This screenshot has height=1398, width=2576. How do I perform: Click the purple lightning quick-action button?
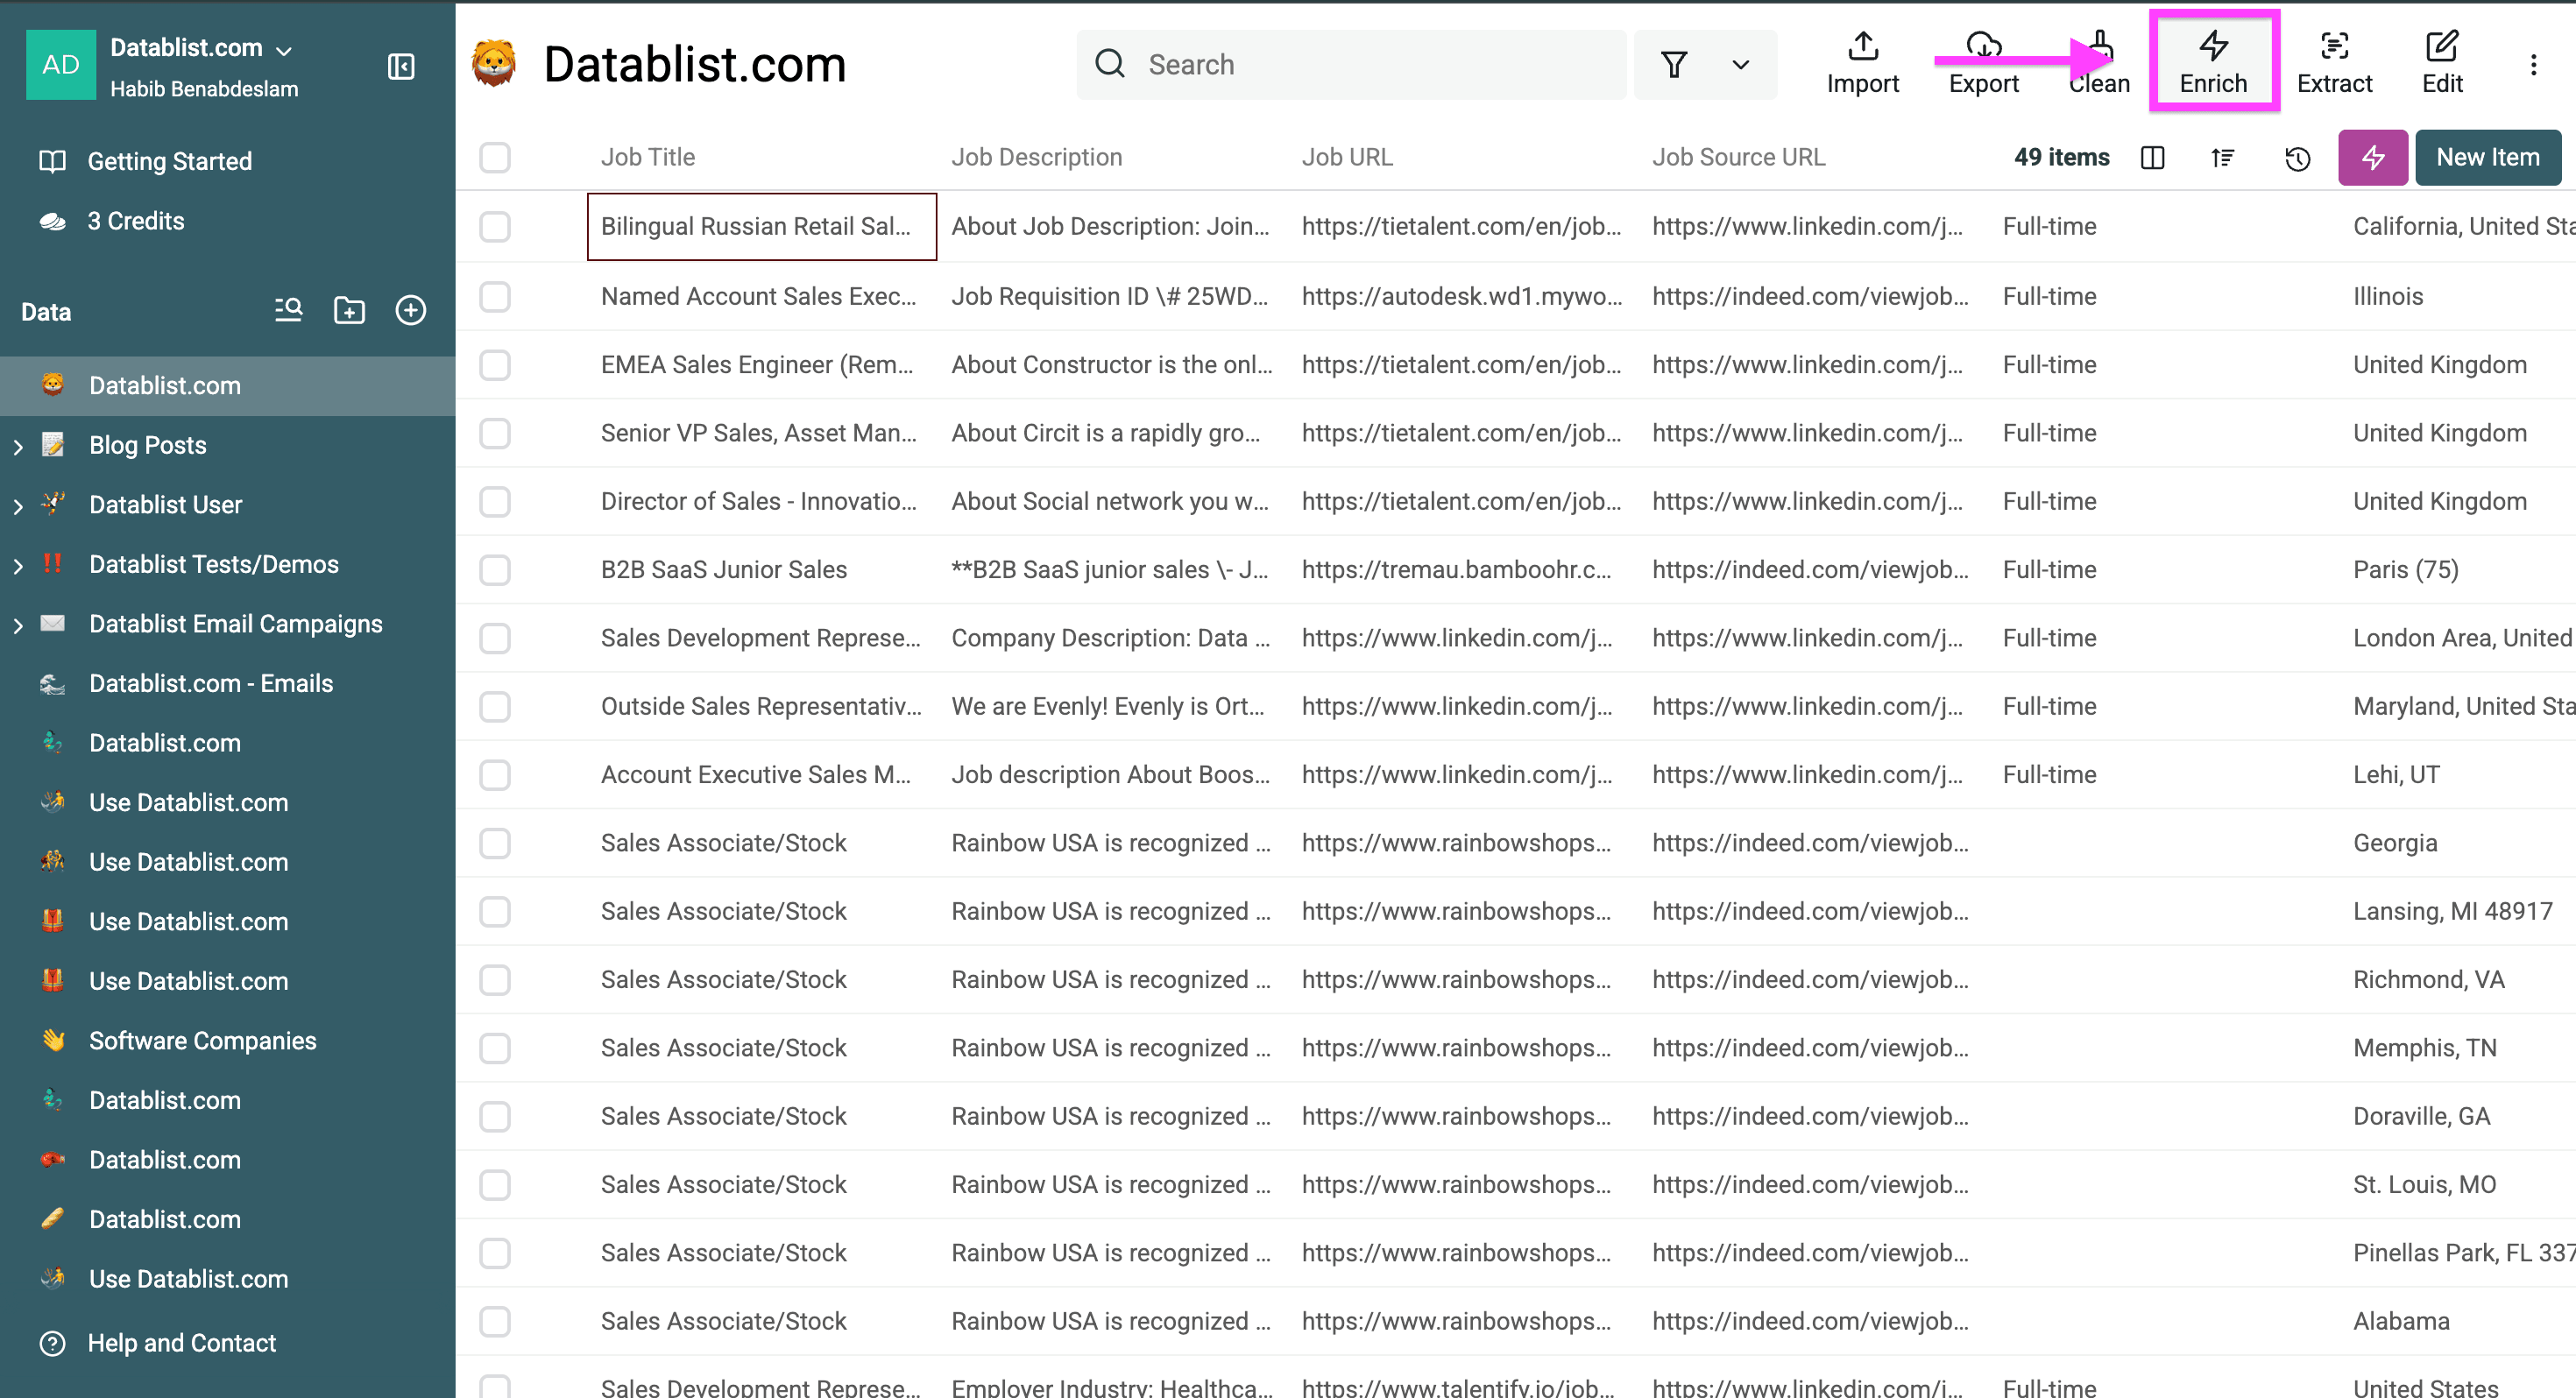click(x=2372, y=157)
